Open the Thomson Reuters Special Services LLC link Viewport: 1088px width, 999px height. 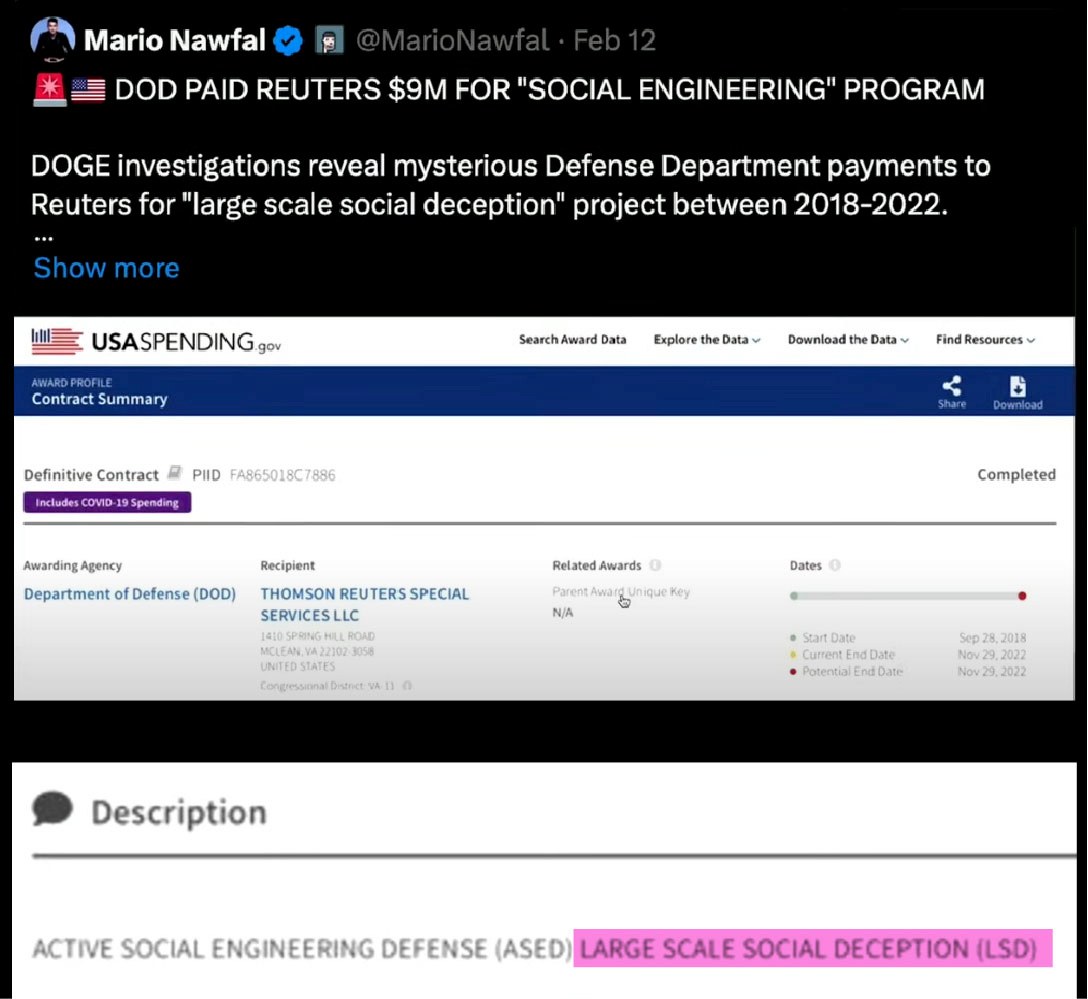(364, 604)
